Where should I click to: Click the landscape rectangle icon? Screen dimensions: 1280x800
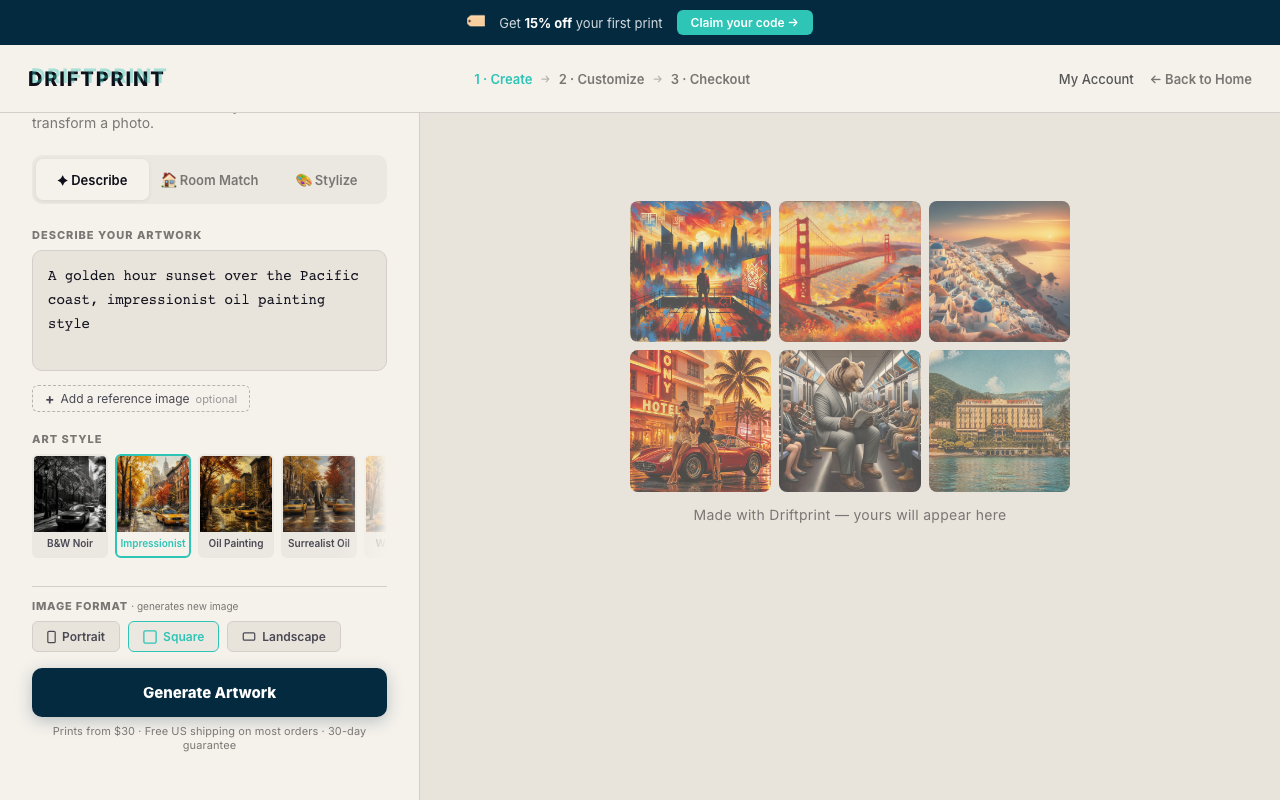click(249, 637)
